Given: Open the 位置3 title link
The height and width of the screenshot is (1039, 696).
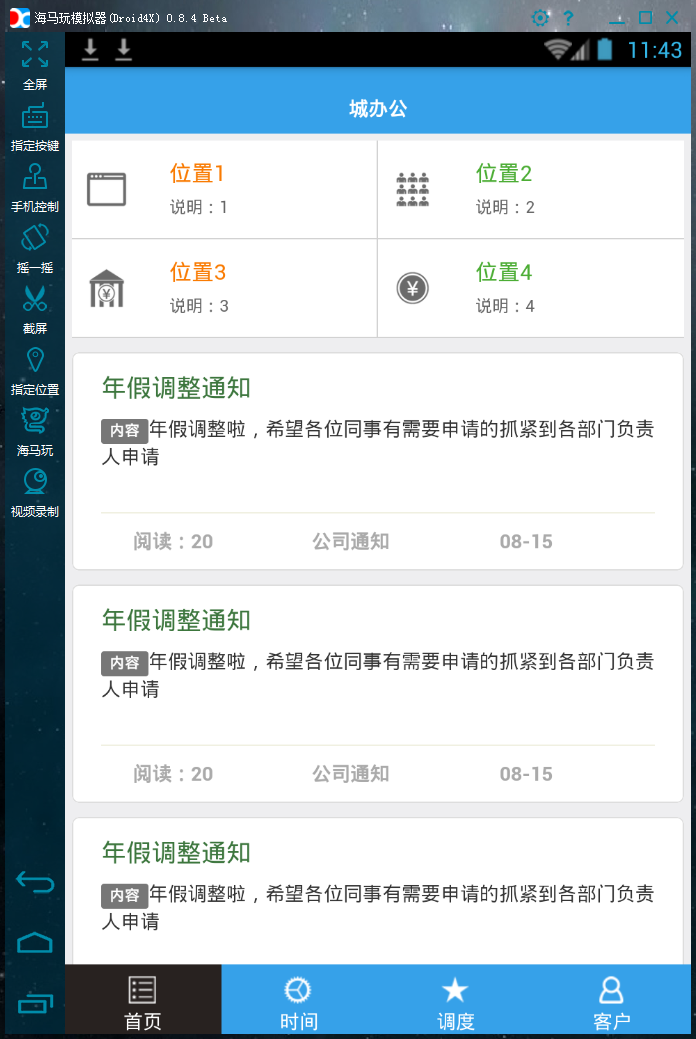Looking at the screenshot, I should click(198, 272).
